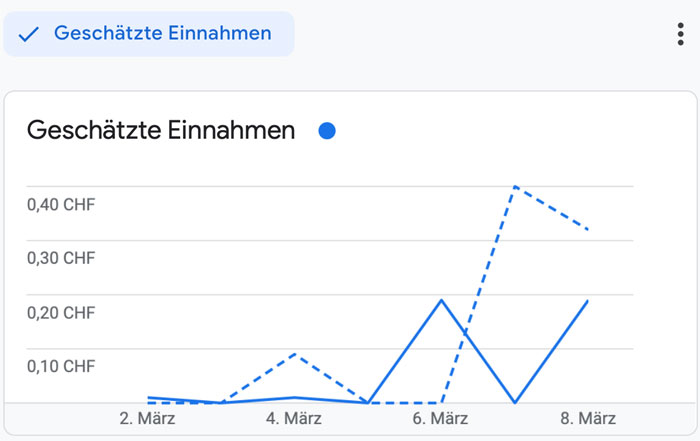Open the three-dot more options menu
700x441 pixels.
click(x=680, y=34)
